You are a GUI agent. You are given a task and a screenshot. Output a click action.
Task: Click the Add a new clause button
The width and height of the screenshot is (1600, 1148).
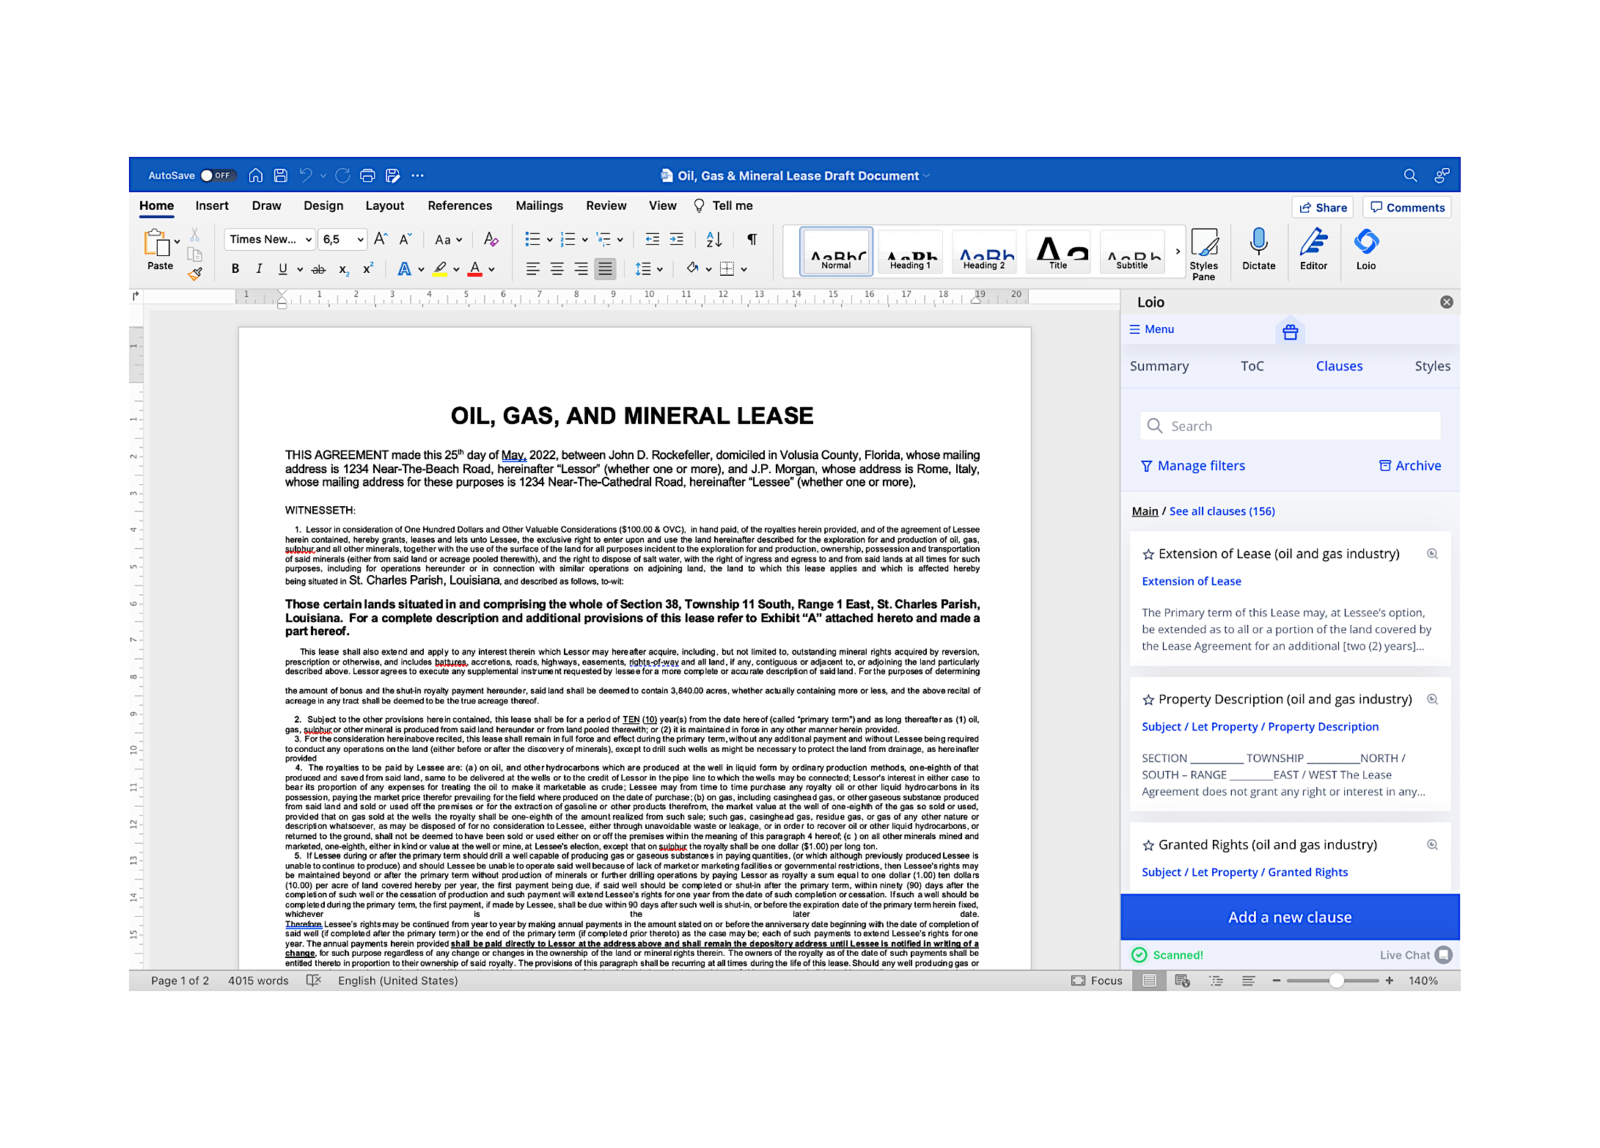pos(1289,917)
